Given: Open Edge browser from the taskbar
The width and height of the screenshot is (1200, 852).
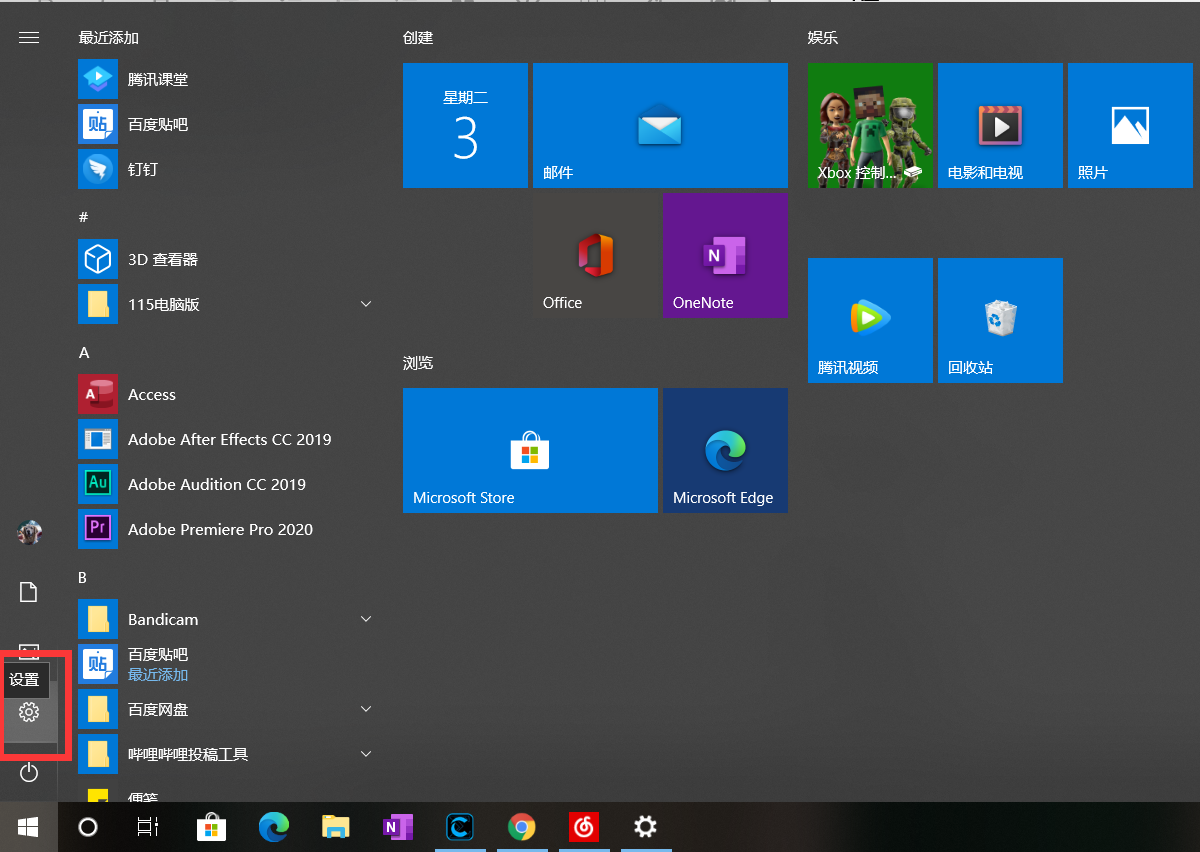Looking at the screenshot, I should click(x=273, y=827).
